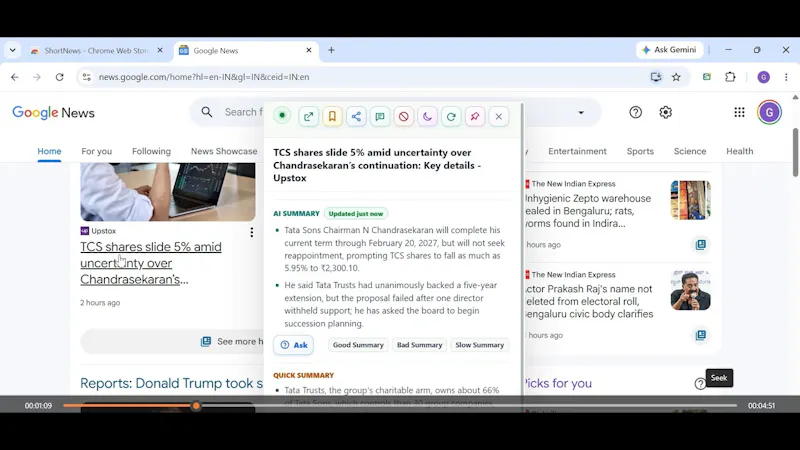Click help icon beside Picks for you
Image resolution: width=800 pixels, height=450 pixels.
click(699, 384)
